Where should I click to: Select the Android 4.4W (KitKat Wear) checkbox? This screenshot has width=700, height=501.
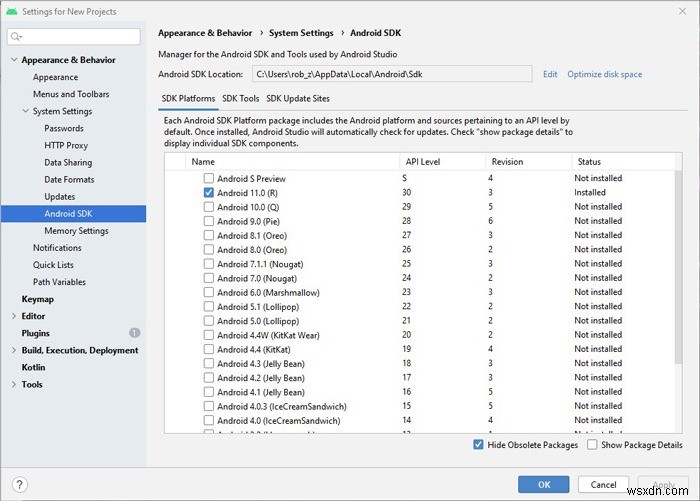(x=208, y=335)
